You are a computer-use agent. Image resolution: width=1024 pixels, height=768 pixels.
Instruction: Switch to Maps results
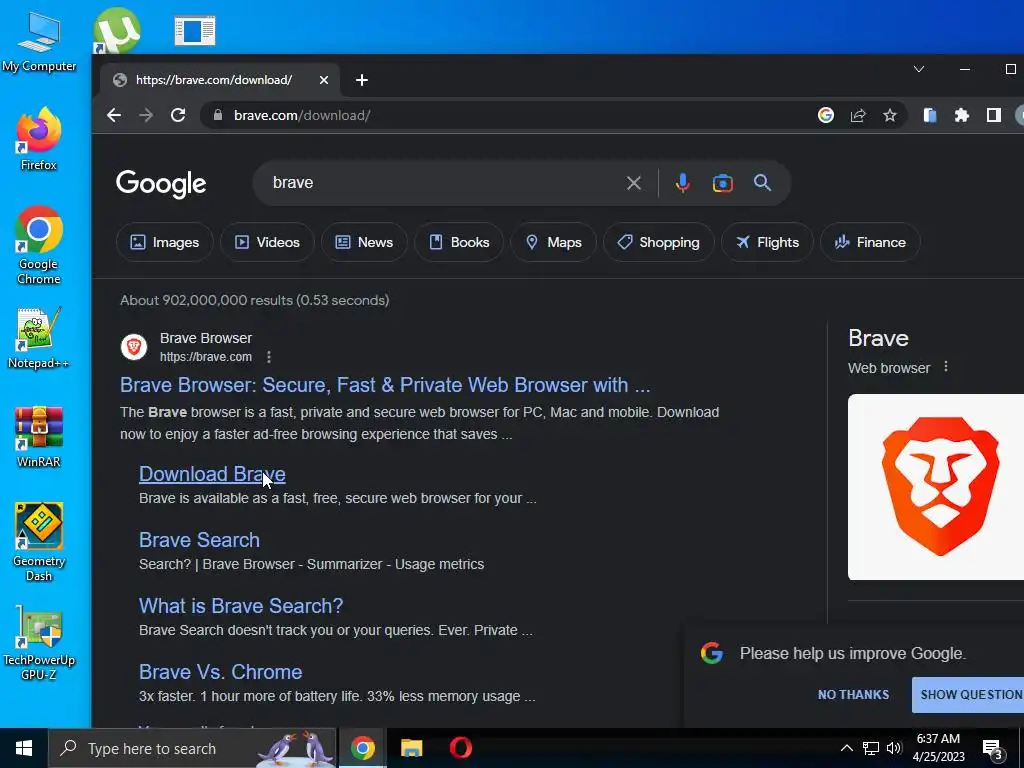point(554,242)
